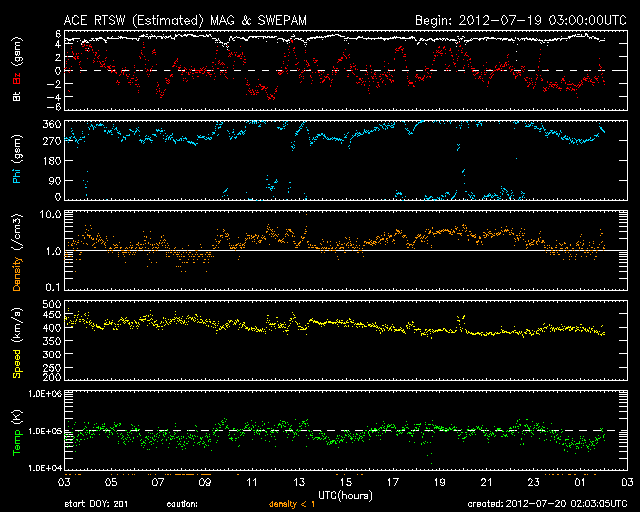Click the Begin date timestamp text
The width and height of the screenshot is (640, 512).
[518, 20]
